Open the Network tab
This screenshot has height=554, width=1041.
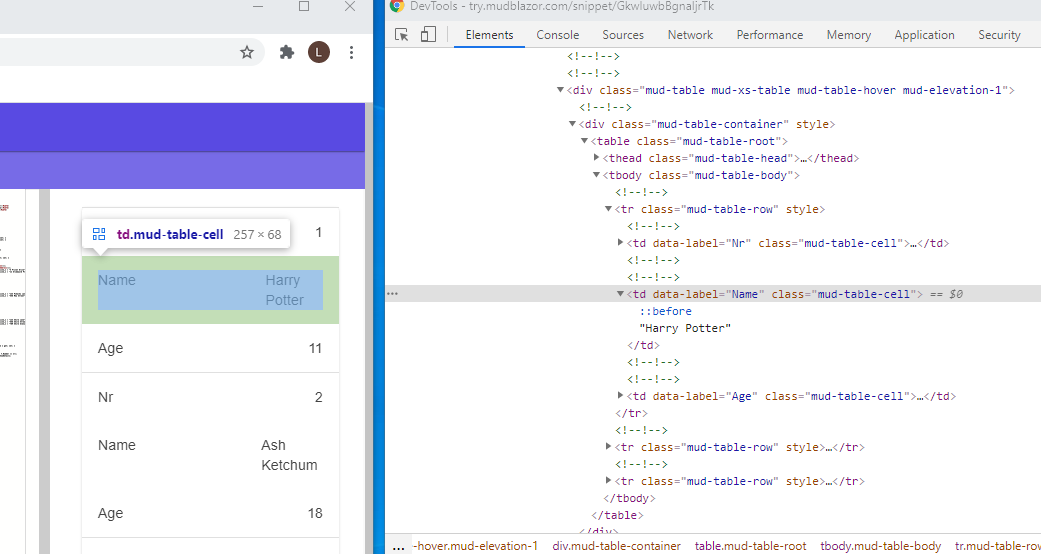point(690,35)
